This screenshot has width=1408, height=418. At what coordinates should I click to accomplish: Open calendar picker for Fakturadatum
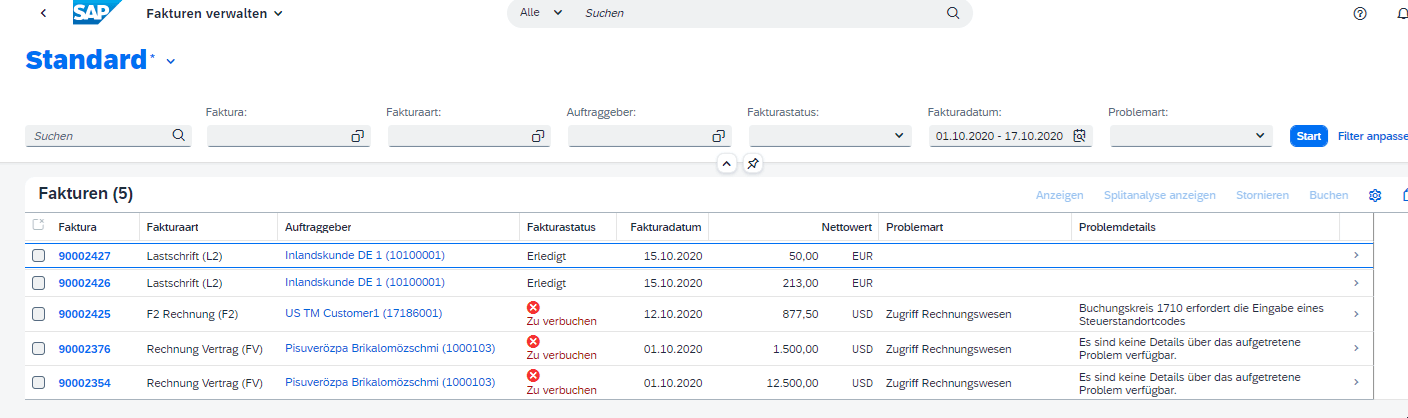tap(1079, 136)
